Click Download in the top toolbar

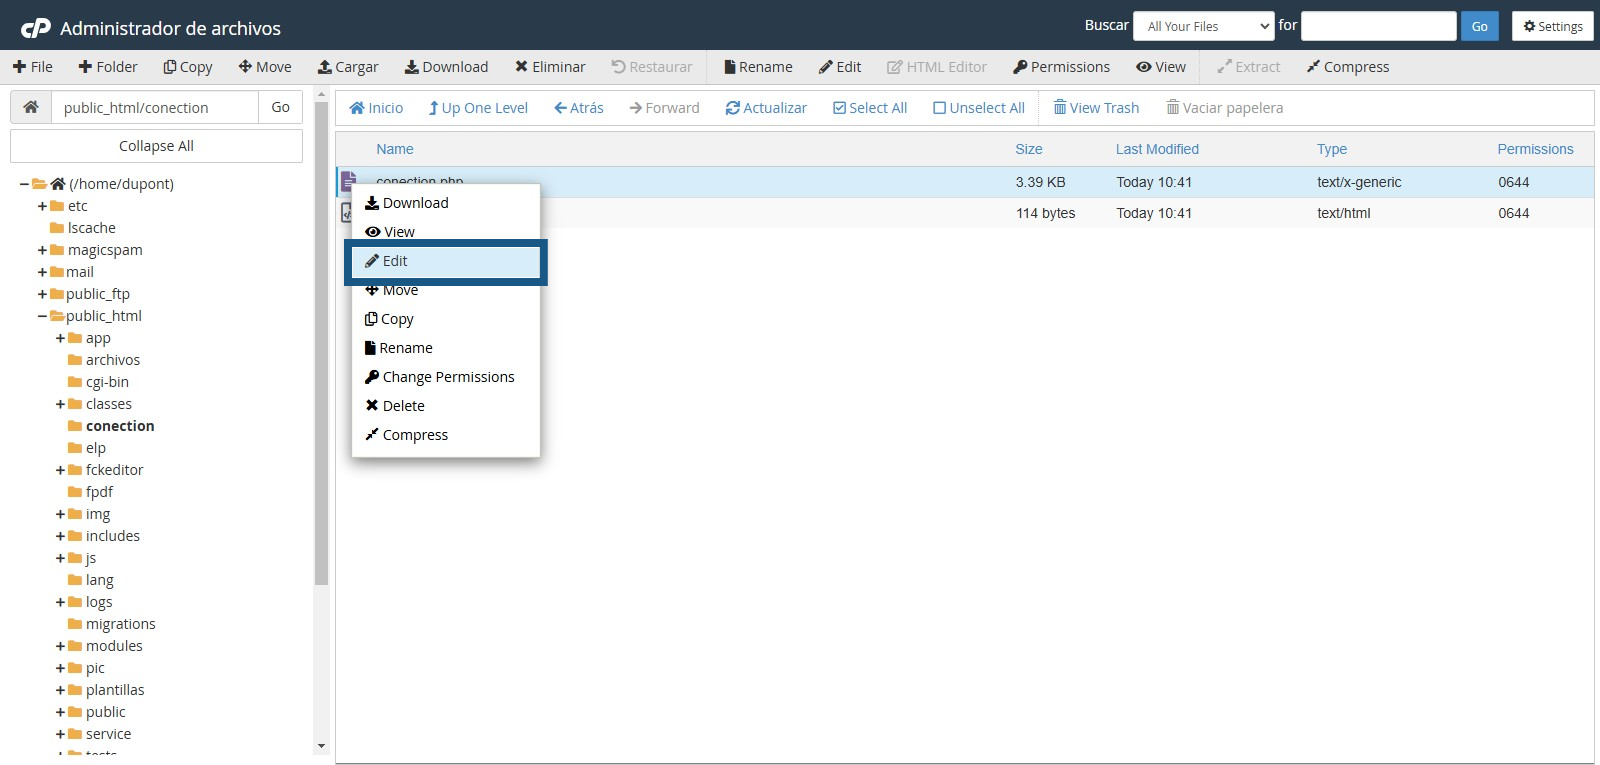pyautogui.click(x=446, y=67)
